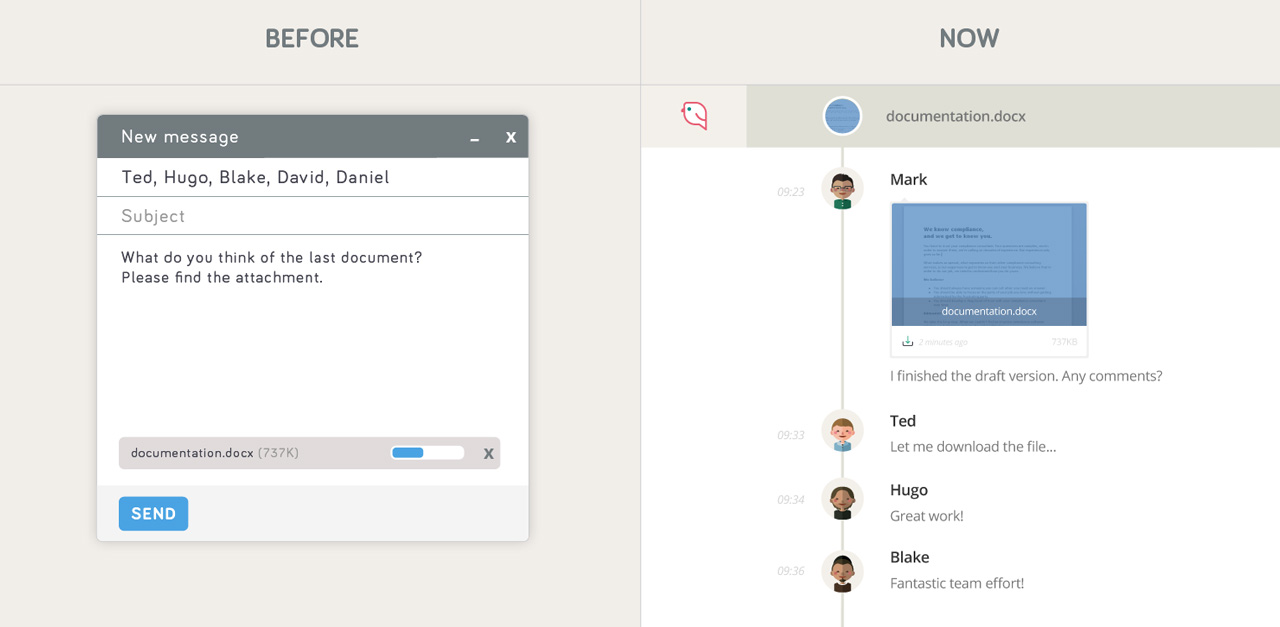This screenshot has width=1280, height=627.
Task: Click Ted's avatar in the timeline
Action: pos(842,431)
